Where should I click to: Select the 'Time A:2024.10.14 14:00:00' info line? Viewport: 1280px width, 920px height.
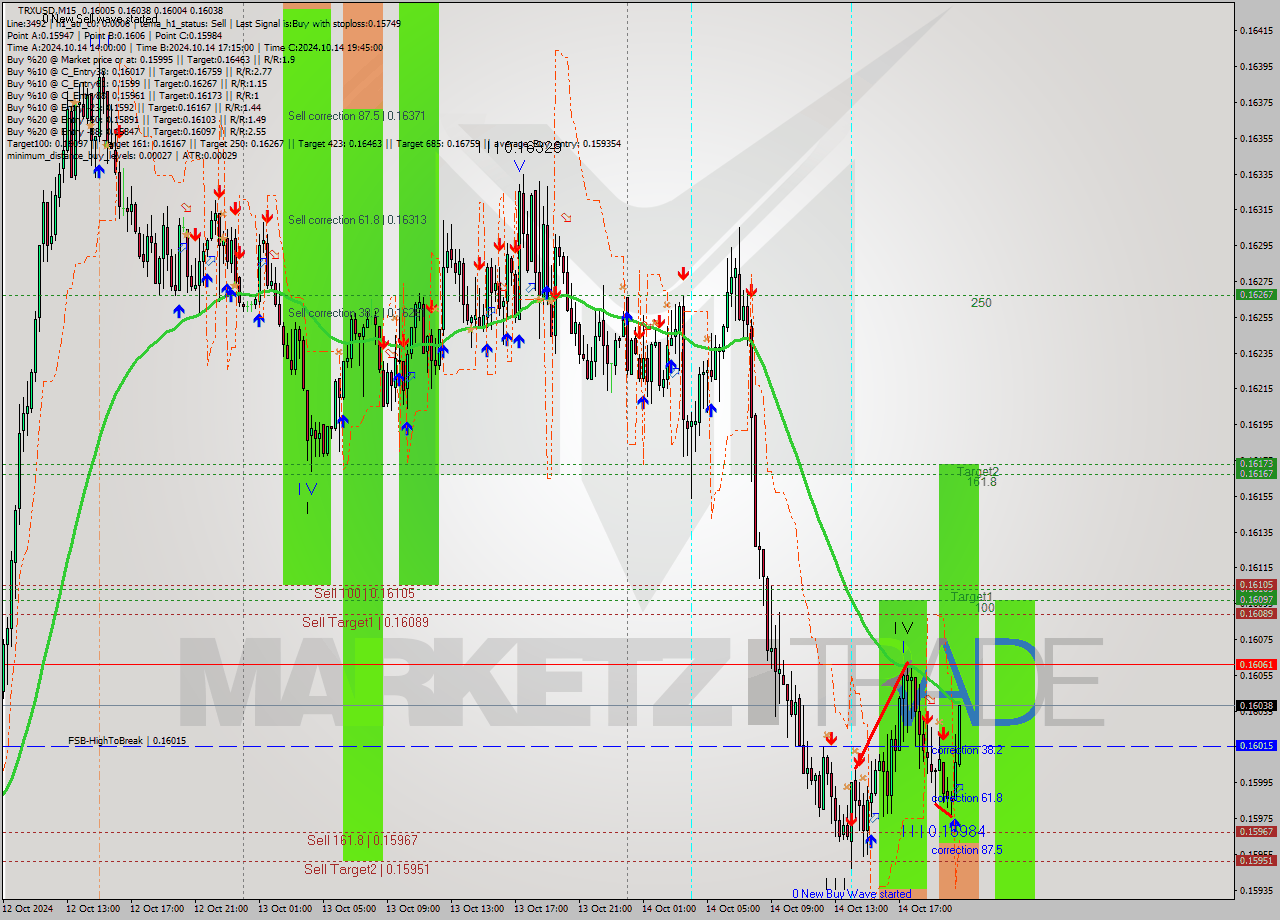(x=194, y=47)
